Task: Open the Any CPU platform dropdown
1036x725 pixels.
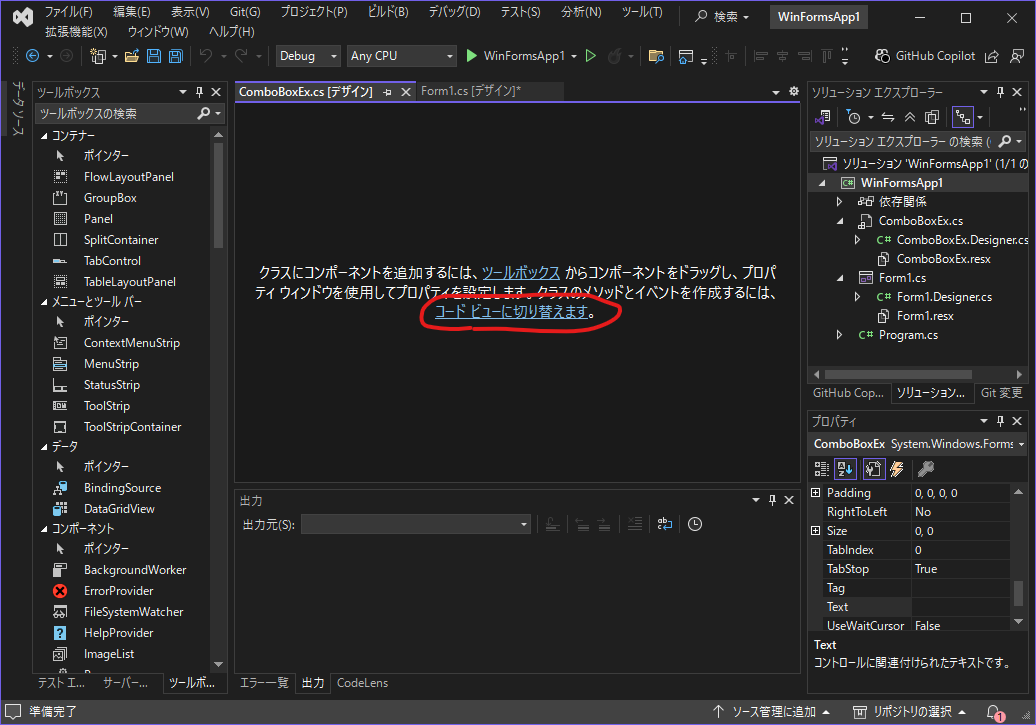Action: [x=402, y=57]
